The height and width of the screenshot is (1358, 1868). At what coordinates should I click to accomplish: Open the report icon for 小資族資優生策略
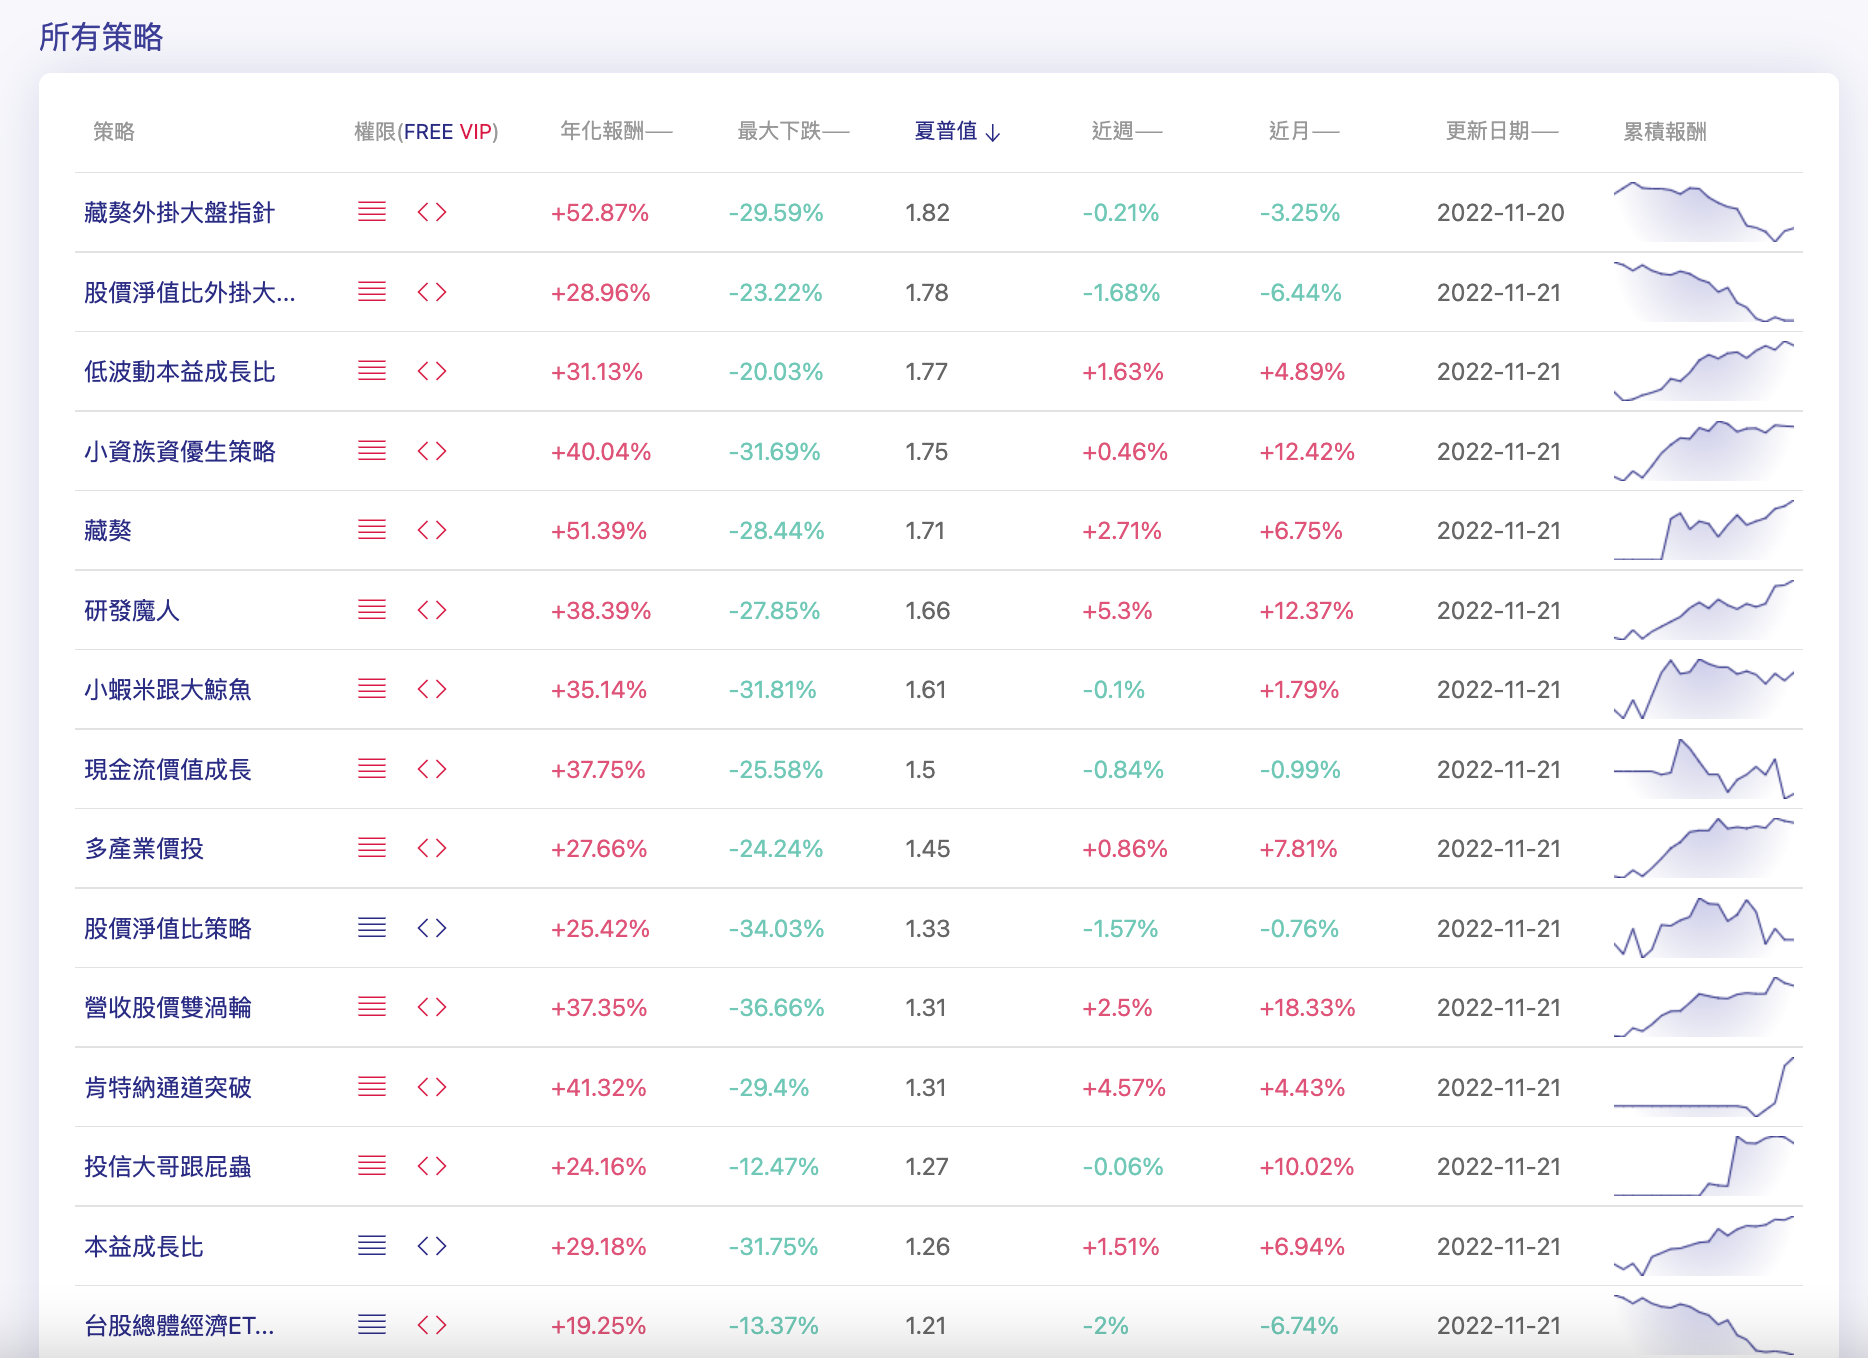click(371, 451)
